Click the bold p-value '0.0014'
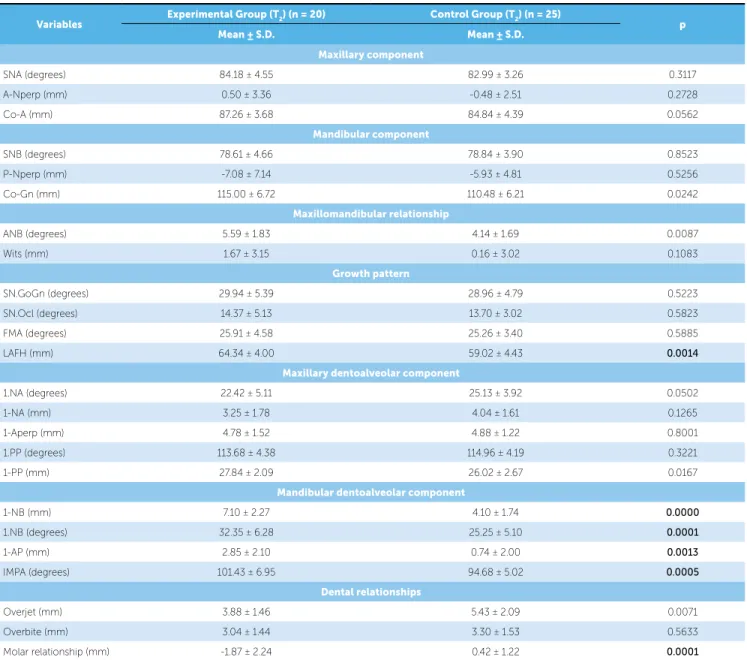Viewport: 747px width, 660px height. click(682, 354)
